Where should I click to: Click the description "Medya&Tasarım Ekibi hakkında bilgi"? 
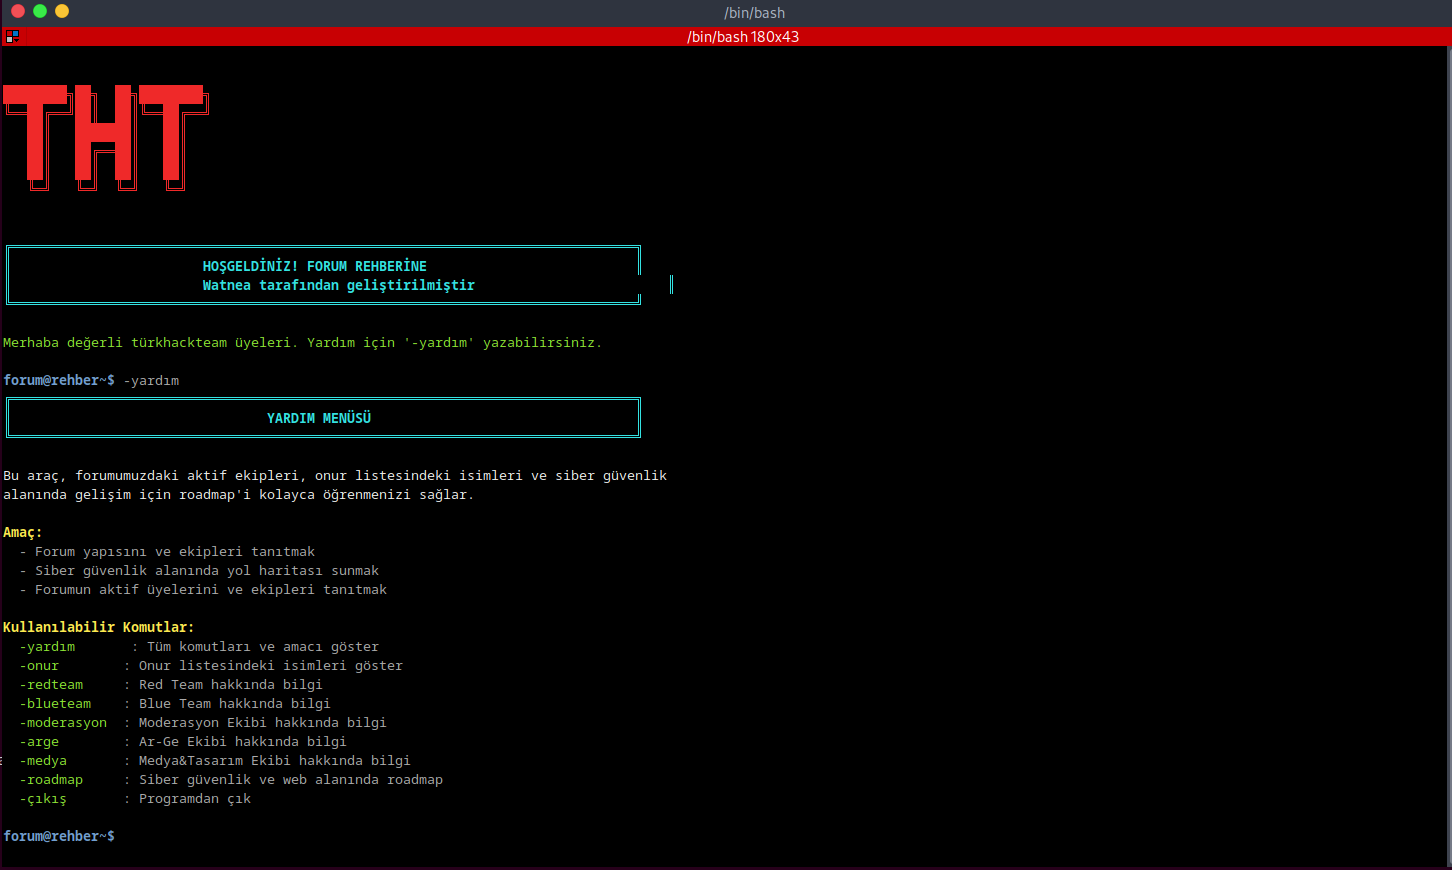[275, 760]
